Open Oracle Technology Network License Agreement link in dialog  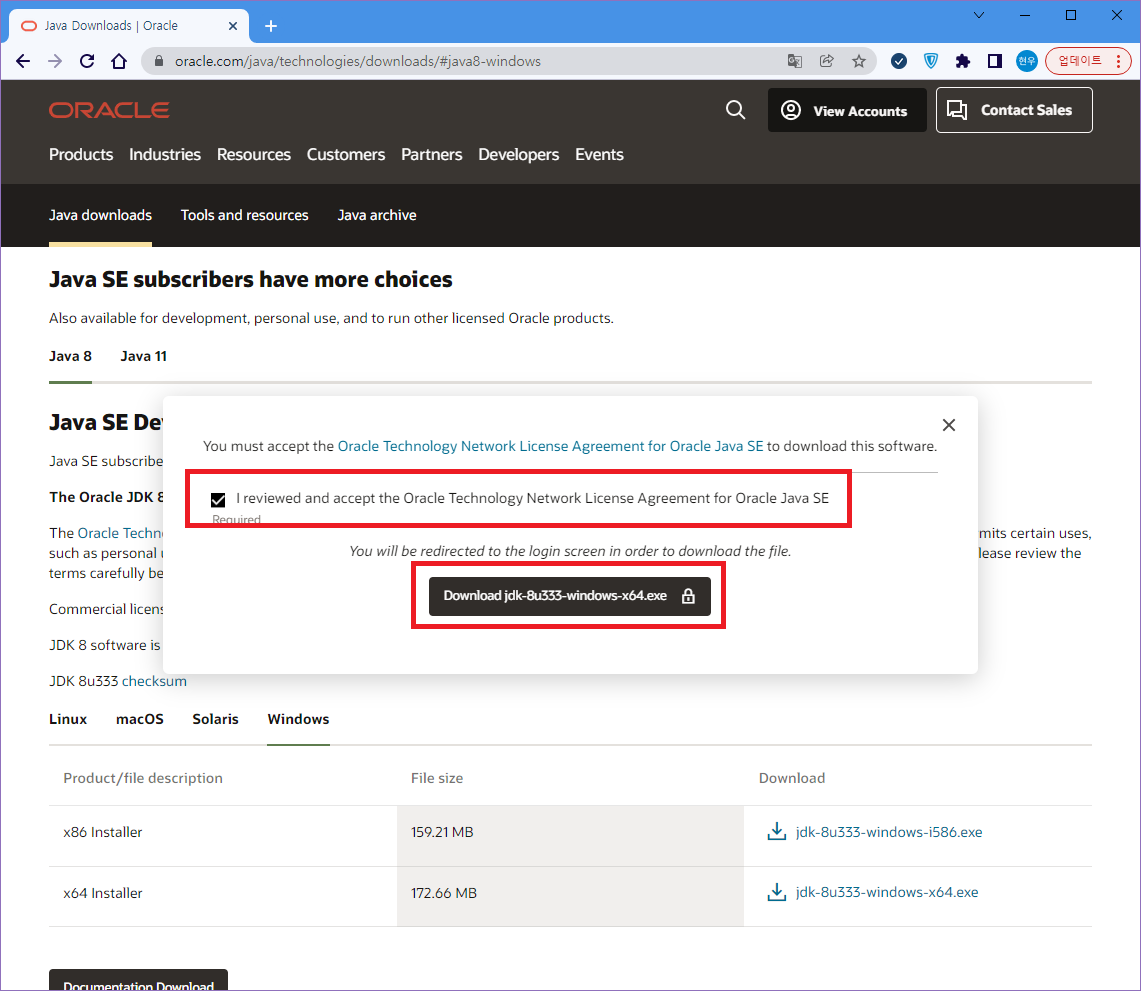[x=550, y=446]
